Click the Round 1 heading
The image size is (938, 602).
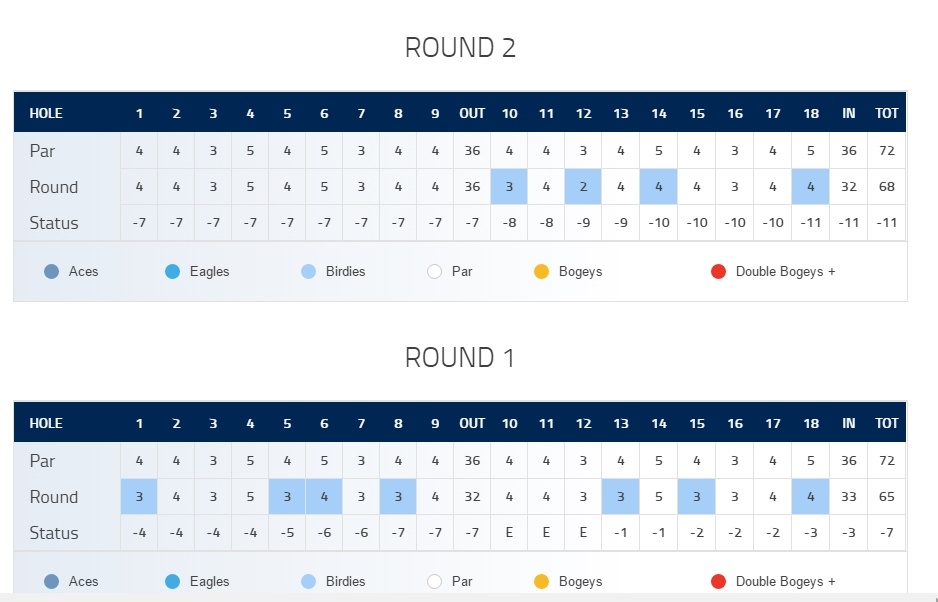click(x=460, y=358)
